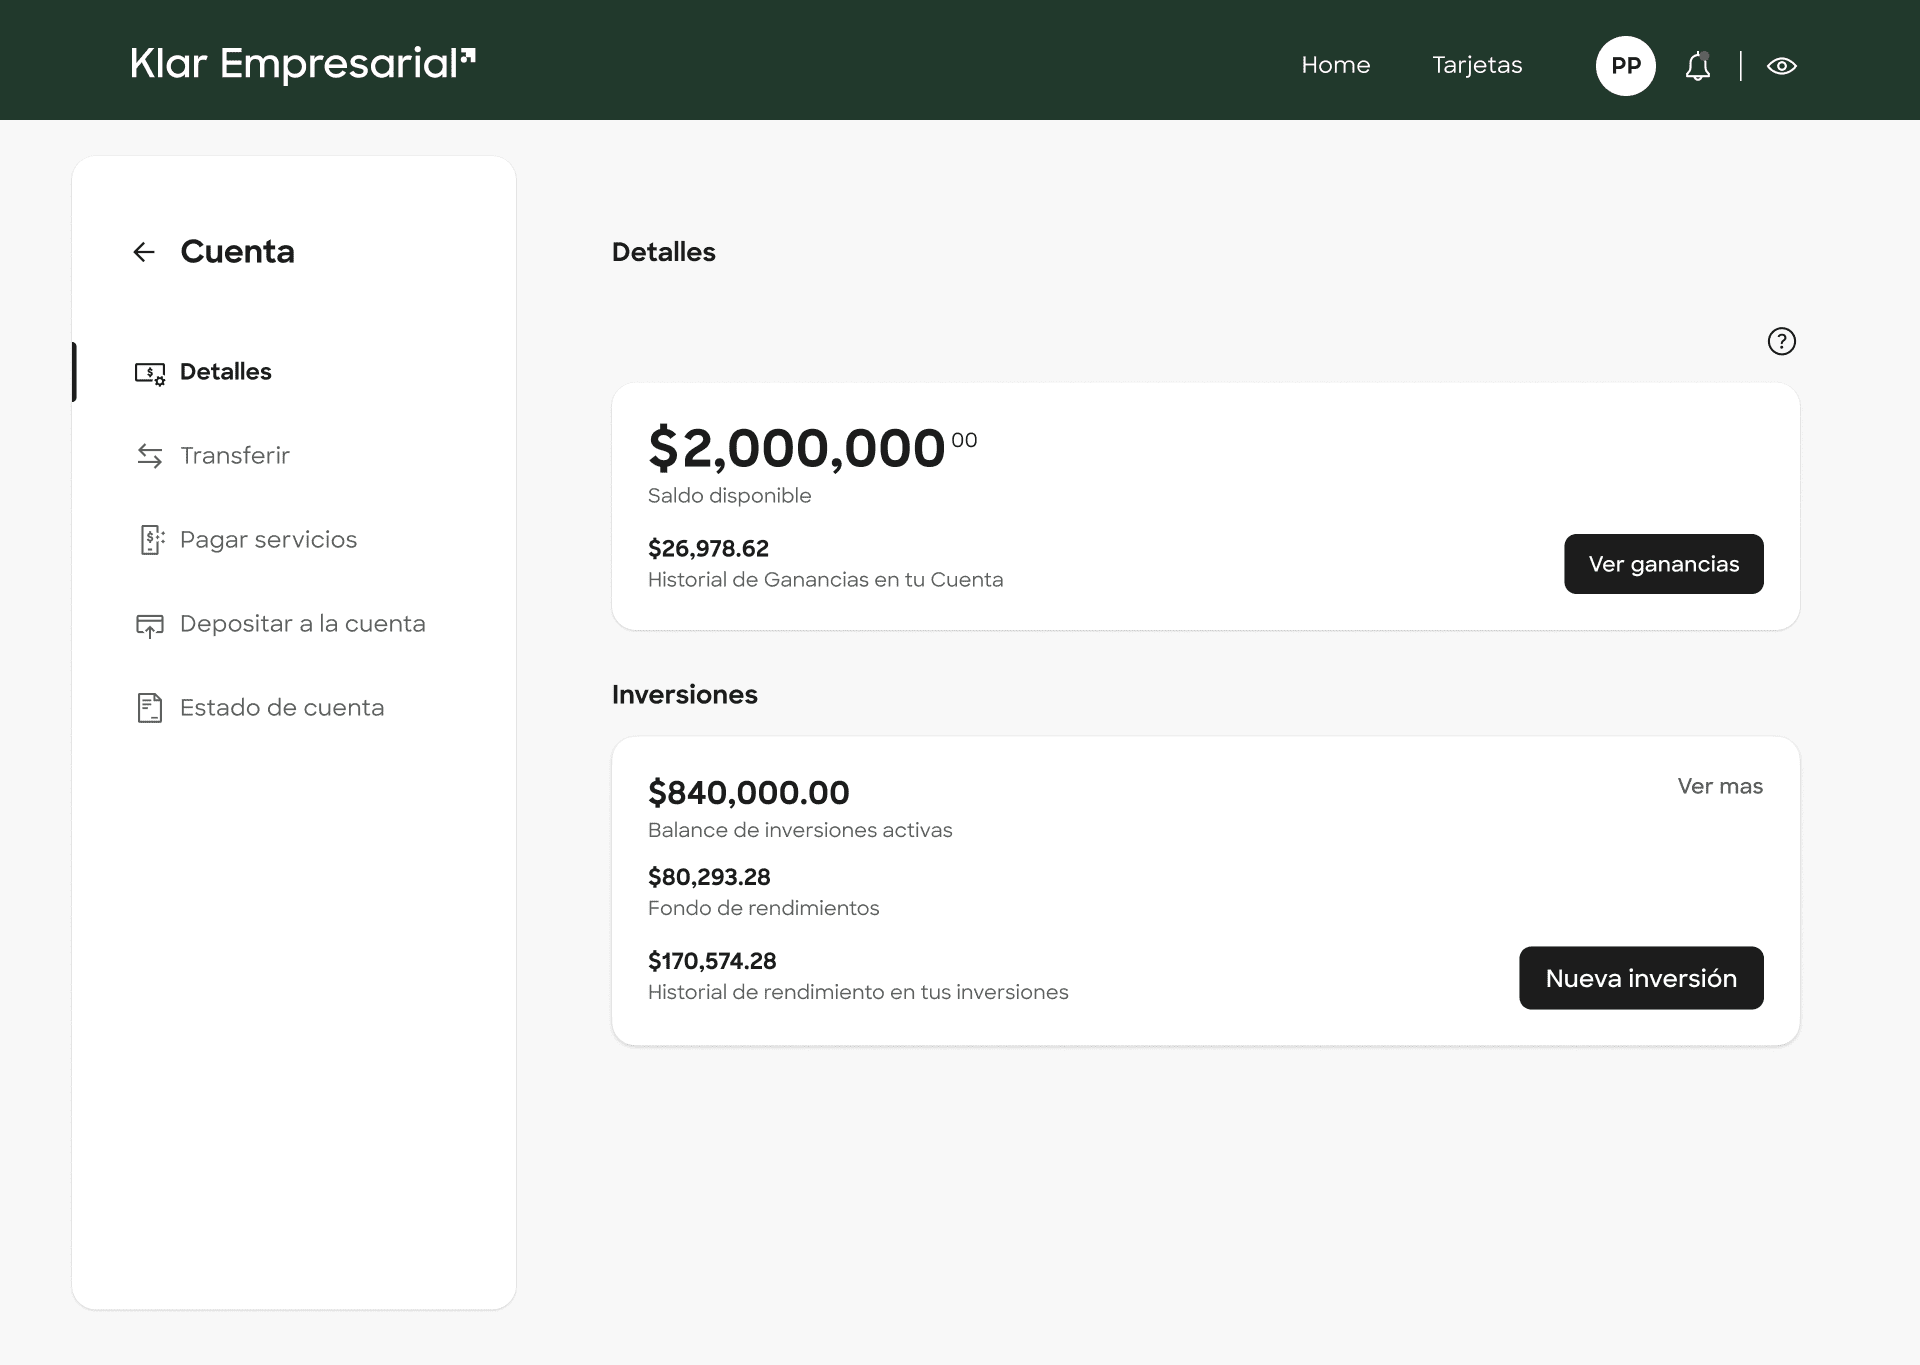Click the help question mark icon
This screenshot has width=1920, height=1365.
1781,341
